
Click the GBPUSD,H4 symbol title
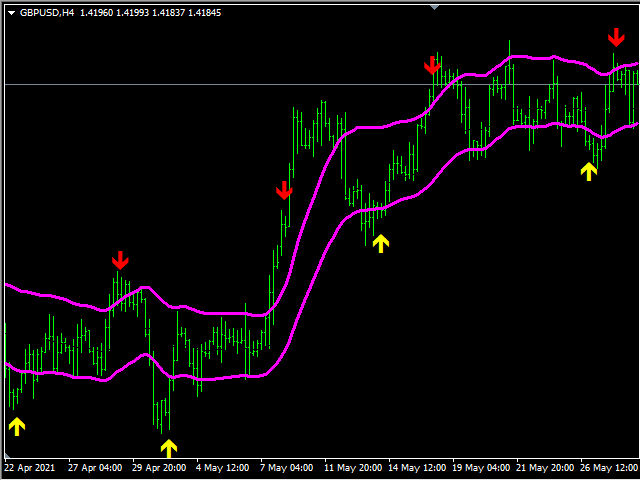(47, 13)
